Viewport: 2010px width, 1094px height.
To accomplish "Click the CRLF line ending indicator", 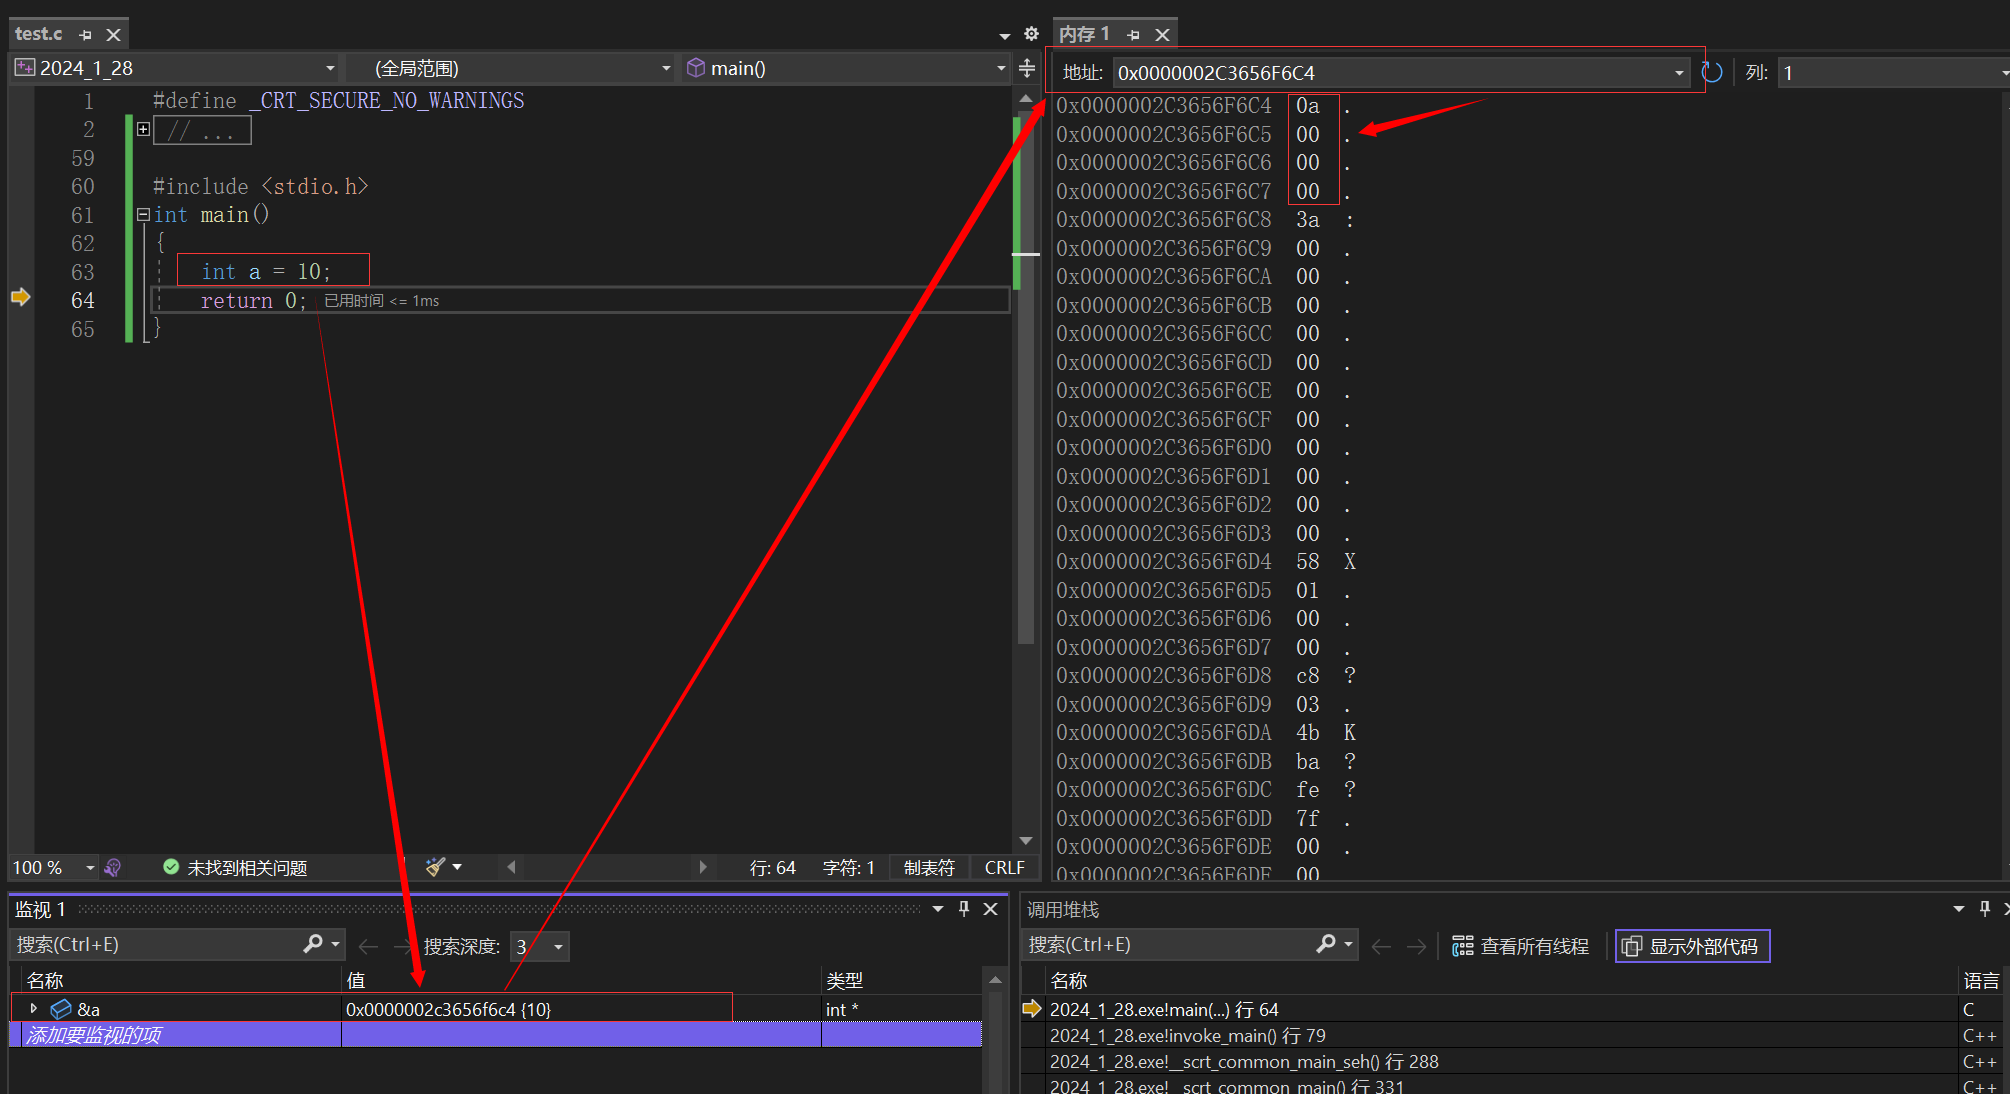I will pyautogui.click(x=1004, y=868).
